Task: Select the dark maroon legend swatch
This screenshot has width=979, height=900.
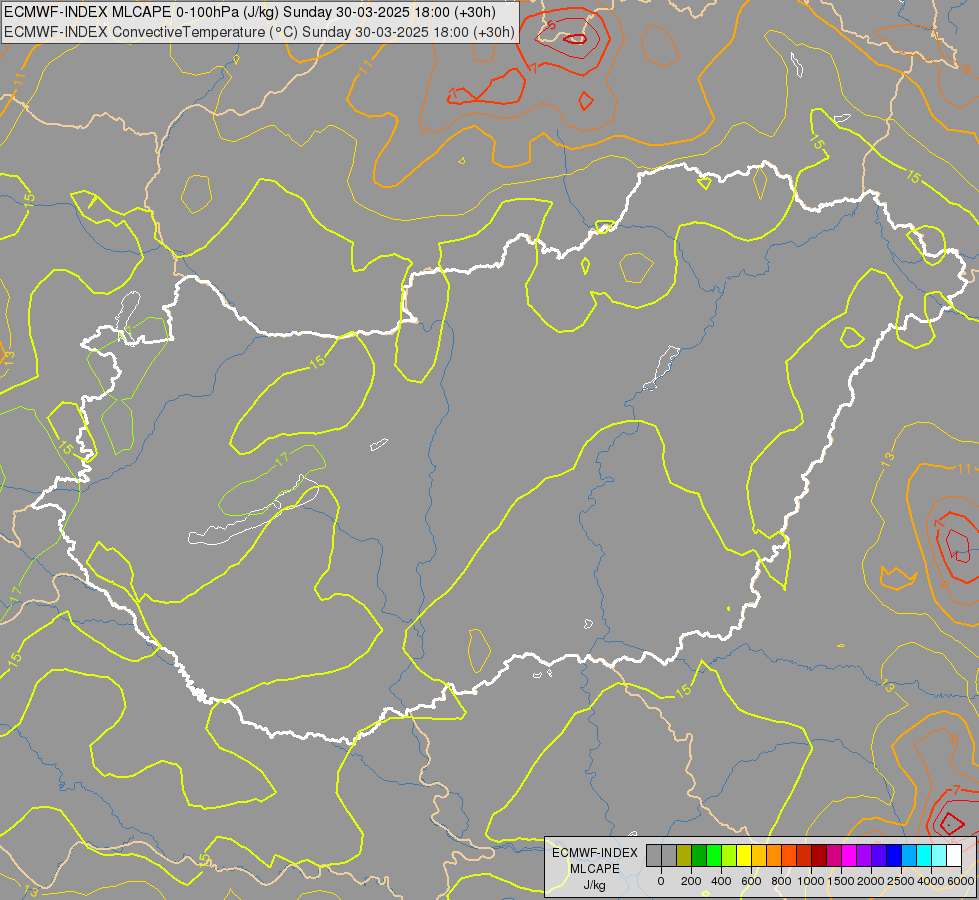Action: tap(819, 855)
